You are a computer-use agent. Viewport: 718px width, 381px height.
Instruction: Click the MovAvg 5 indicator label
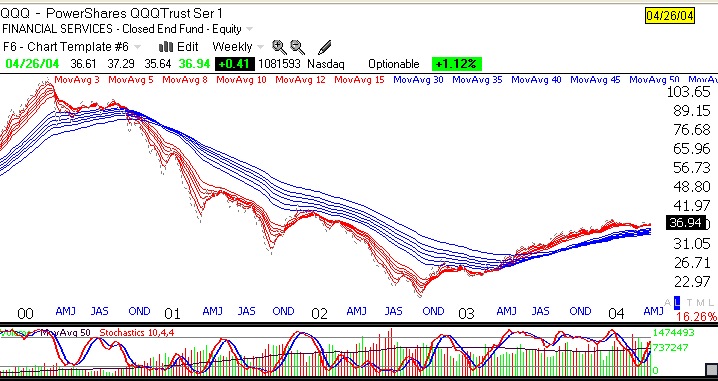131,80
